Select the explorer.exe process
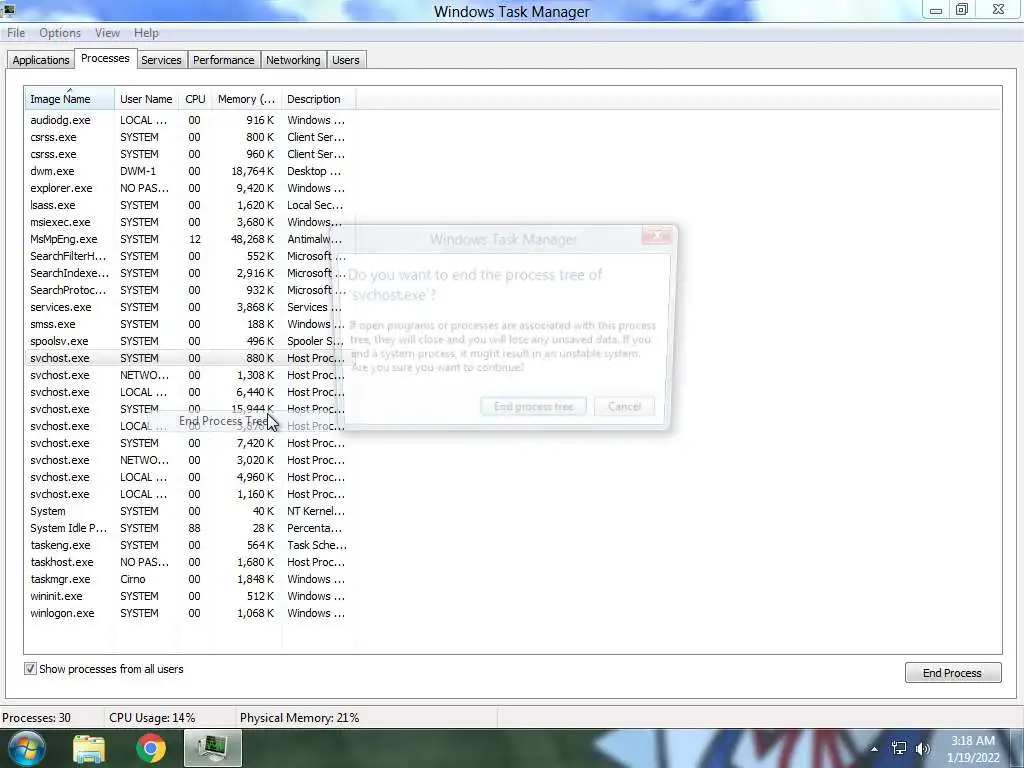Screen dimensions: 1024x768 point(189,188)
